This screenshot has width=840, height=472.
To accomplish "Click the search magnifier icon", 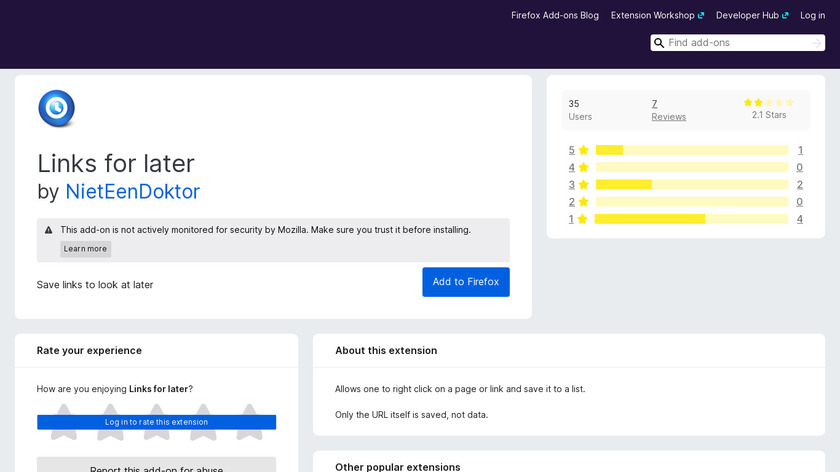I will 659,43.
